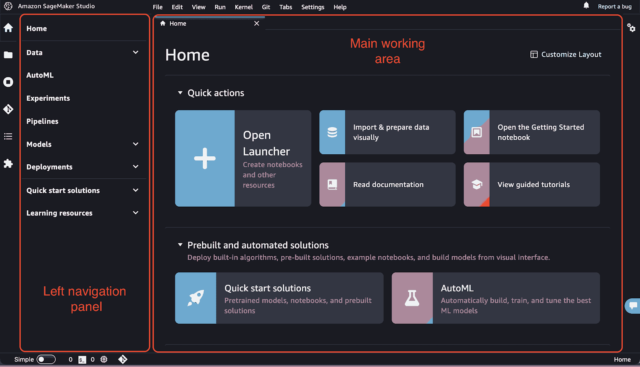Click the database icon for Import data

click(332, 132)
